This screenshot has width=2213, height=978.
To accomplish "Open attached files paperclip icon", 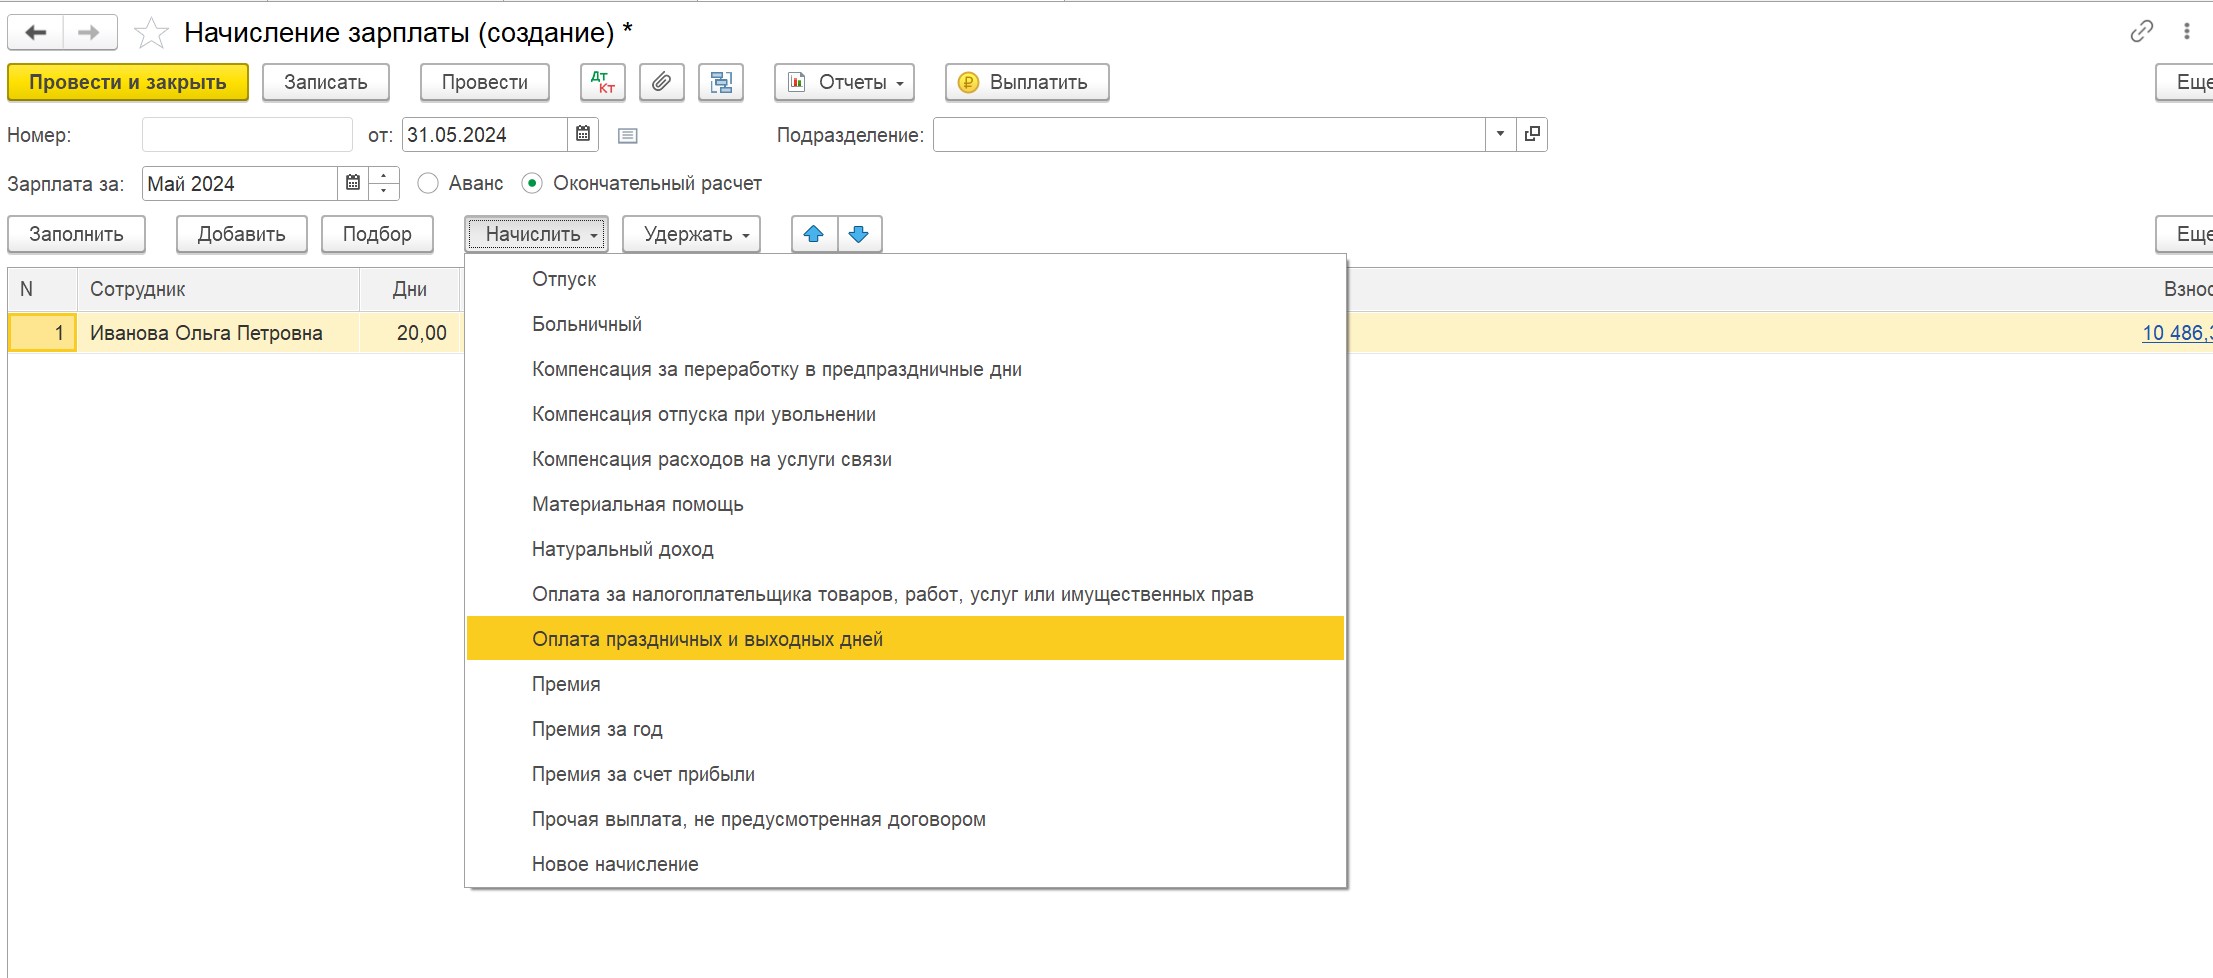I will click(661, 82).
